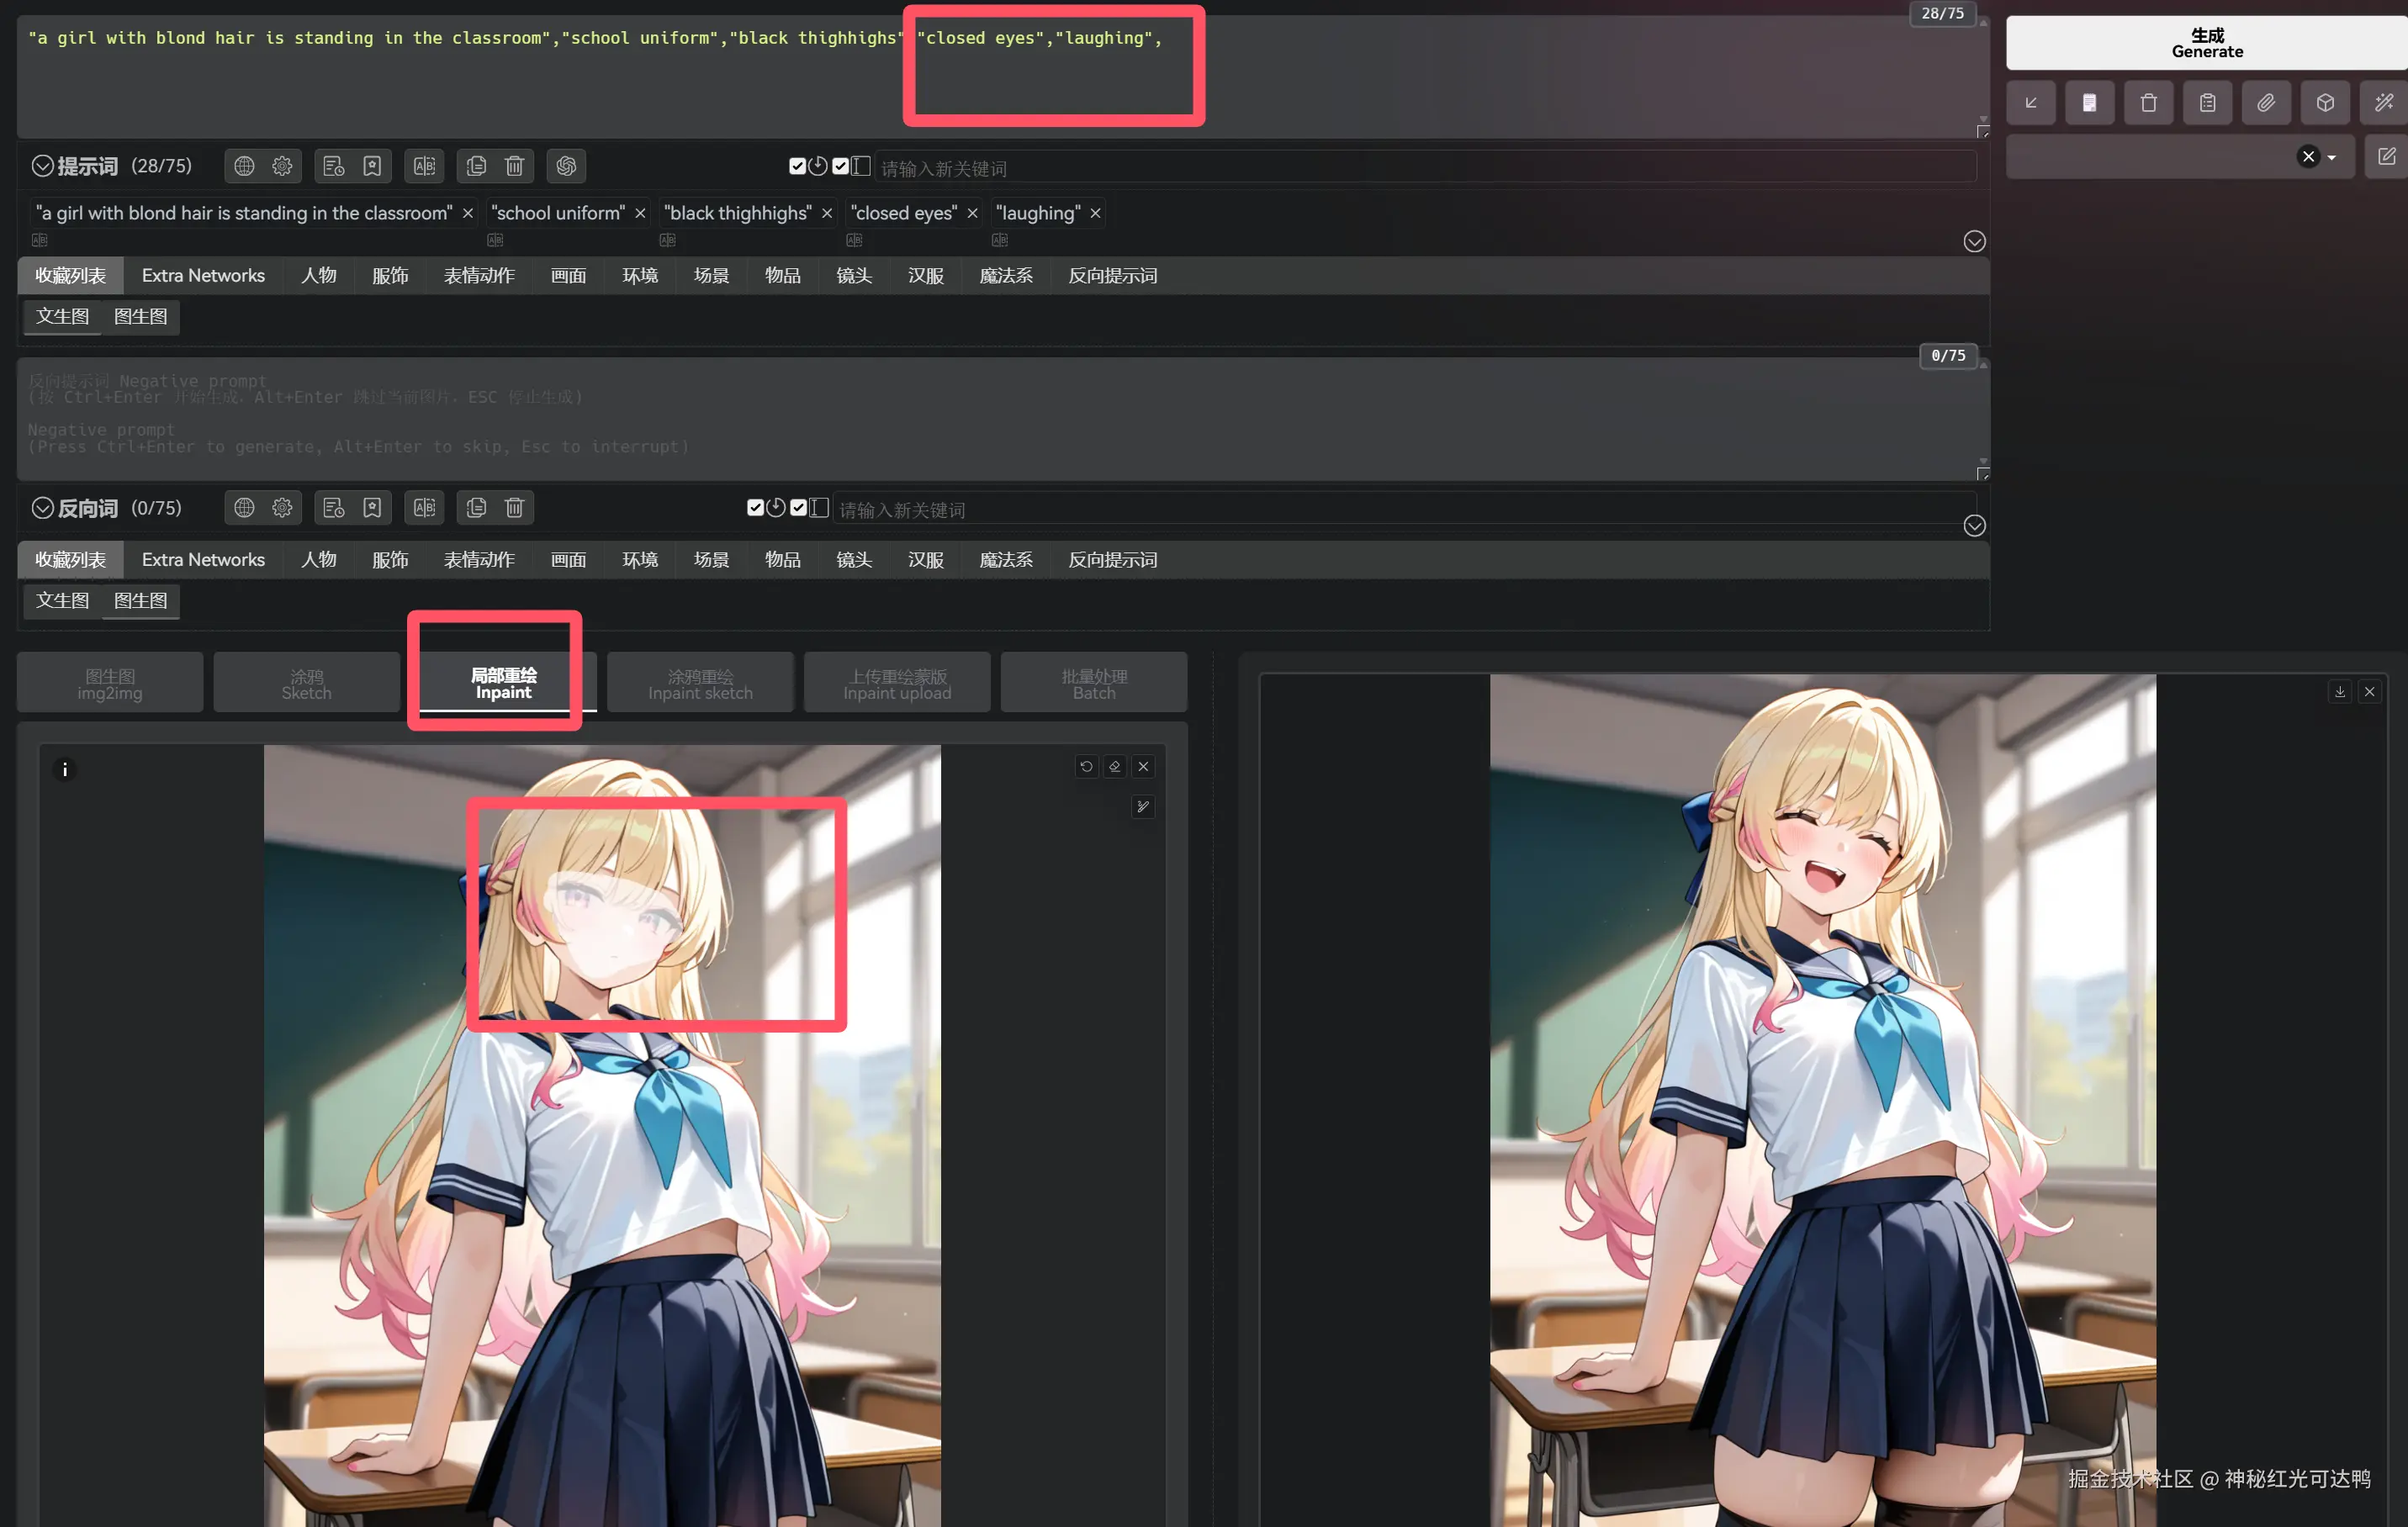Click the Generate button

2206,42
